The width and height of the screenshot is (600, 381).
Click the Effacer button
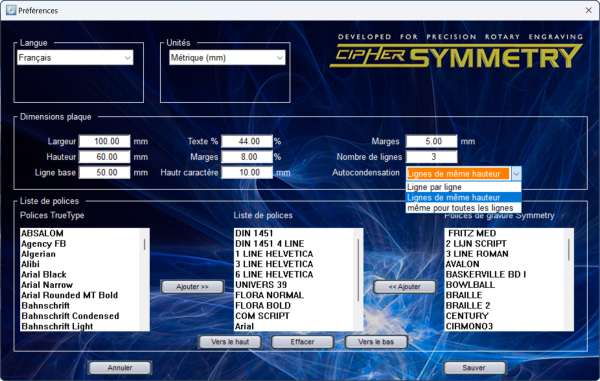pos(302,342)
